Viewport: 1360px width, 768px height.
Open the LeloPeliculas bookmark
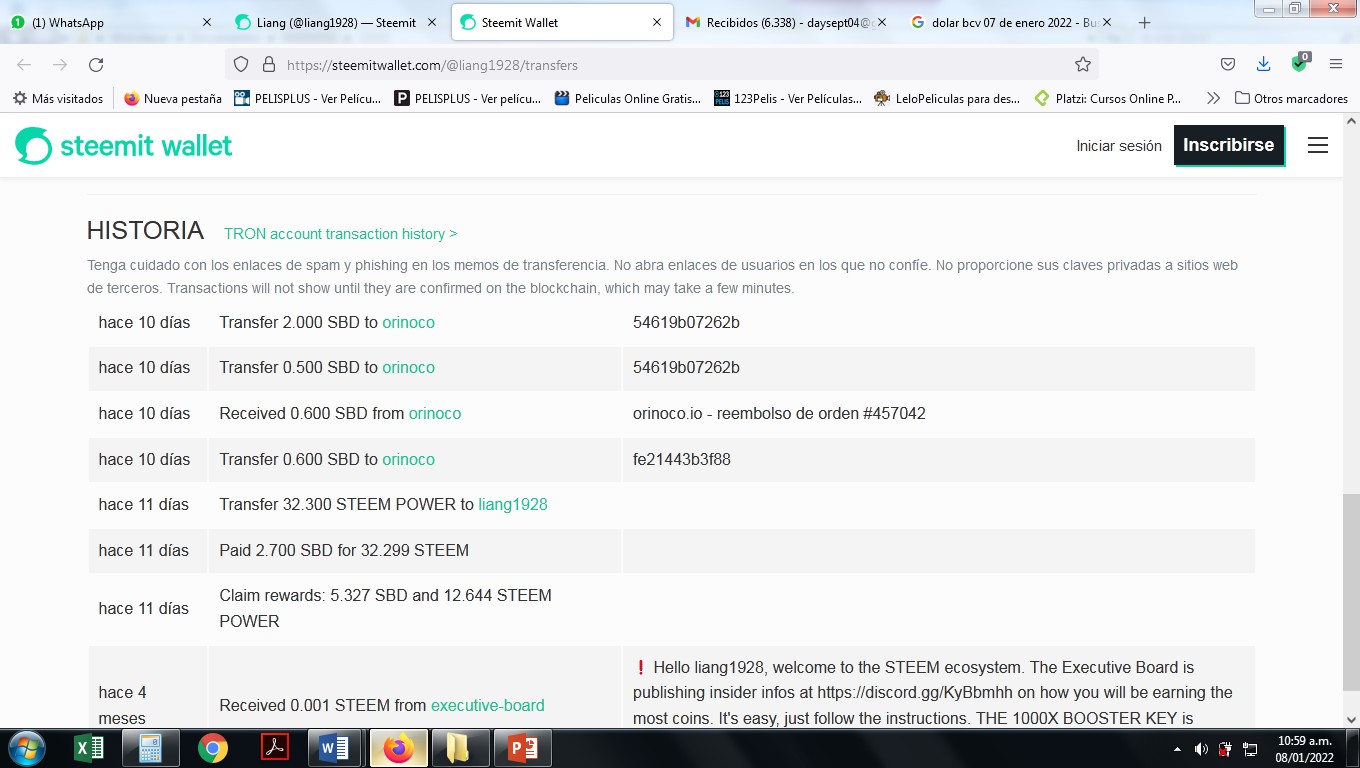(947, 98)
